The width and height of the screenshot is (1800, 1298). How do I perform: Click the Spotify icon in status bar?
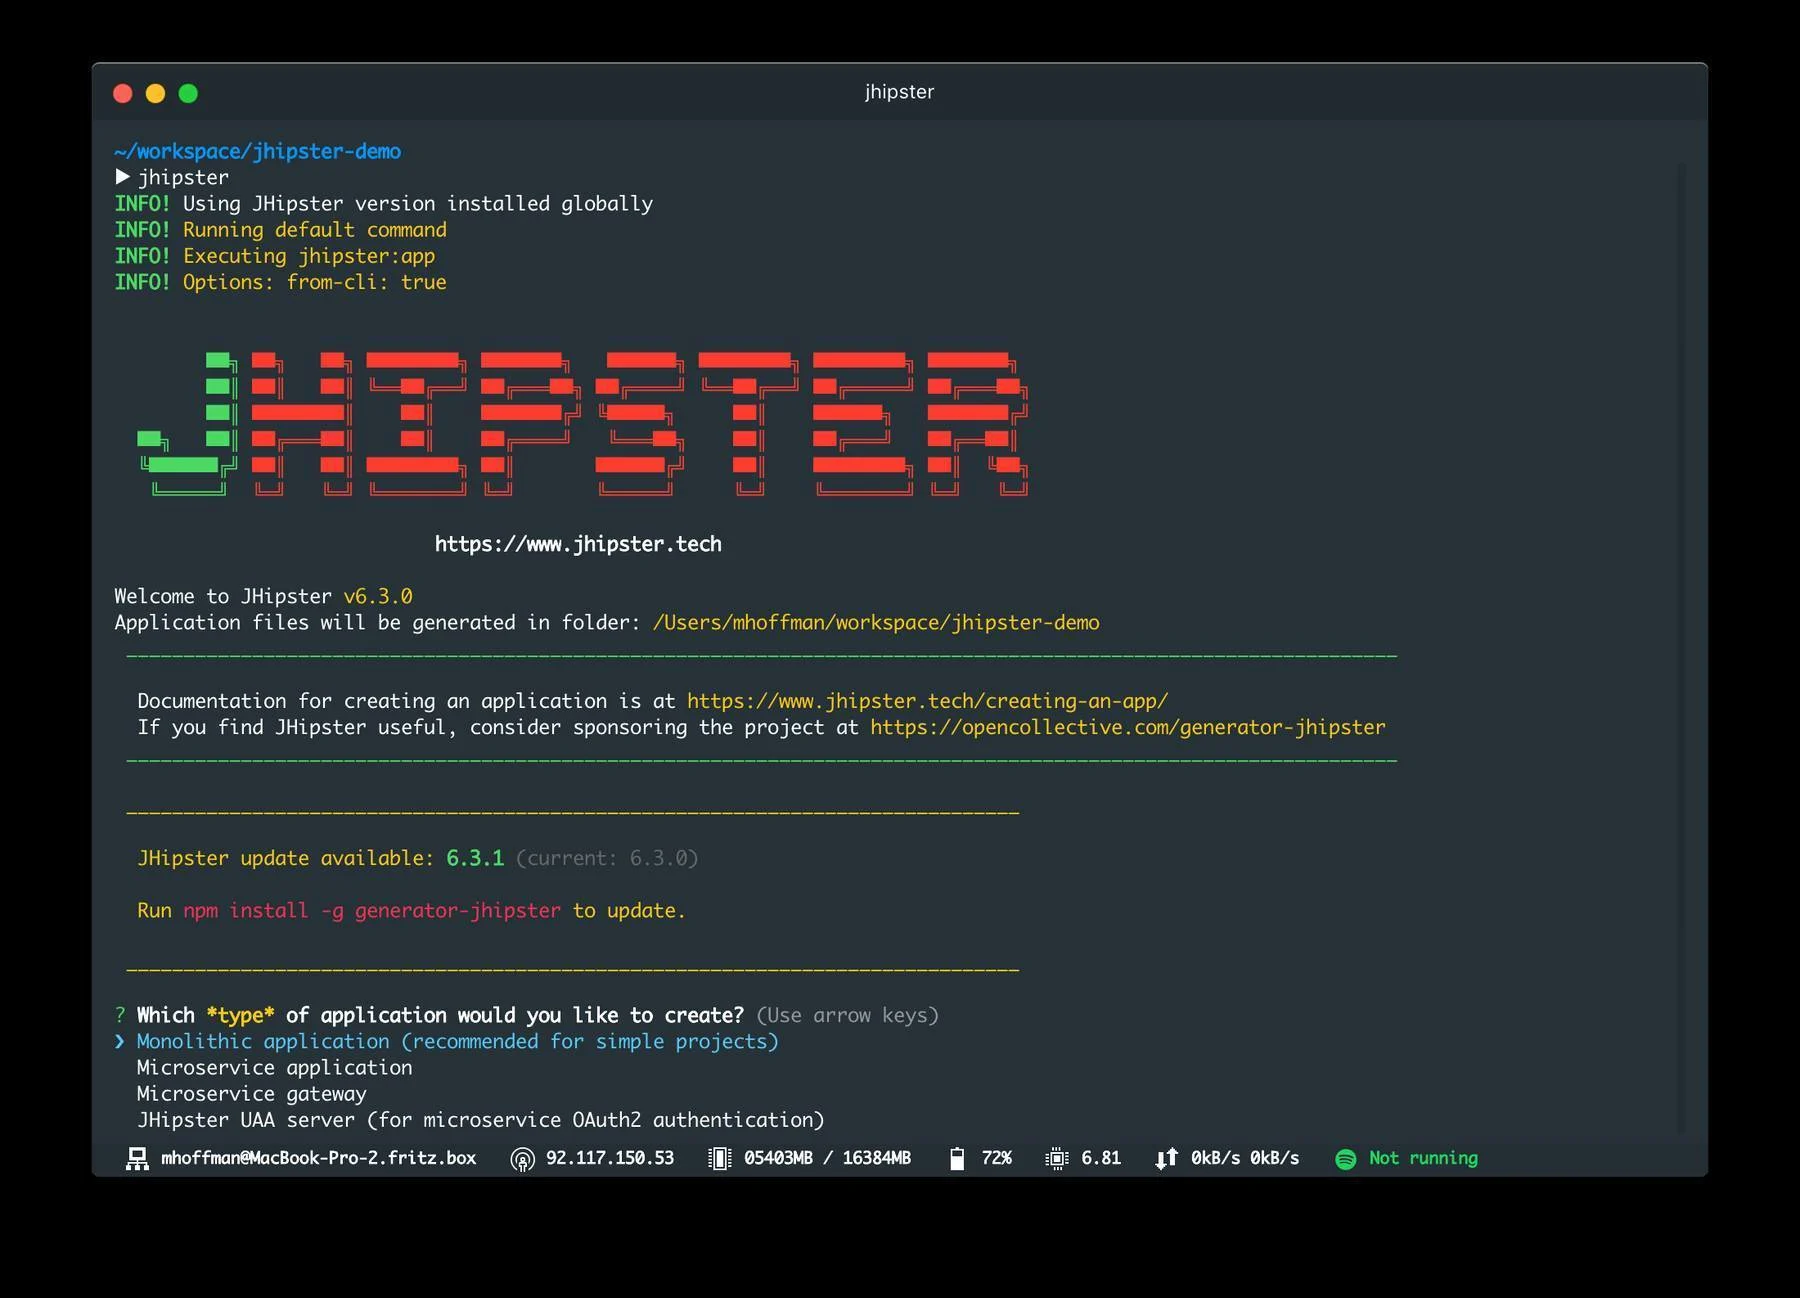pos(1346,1158)
